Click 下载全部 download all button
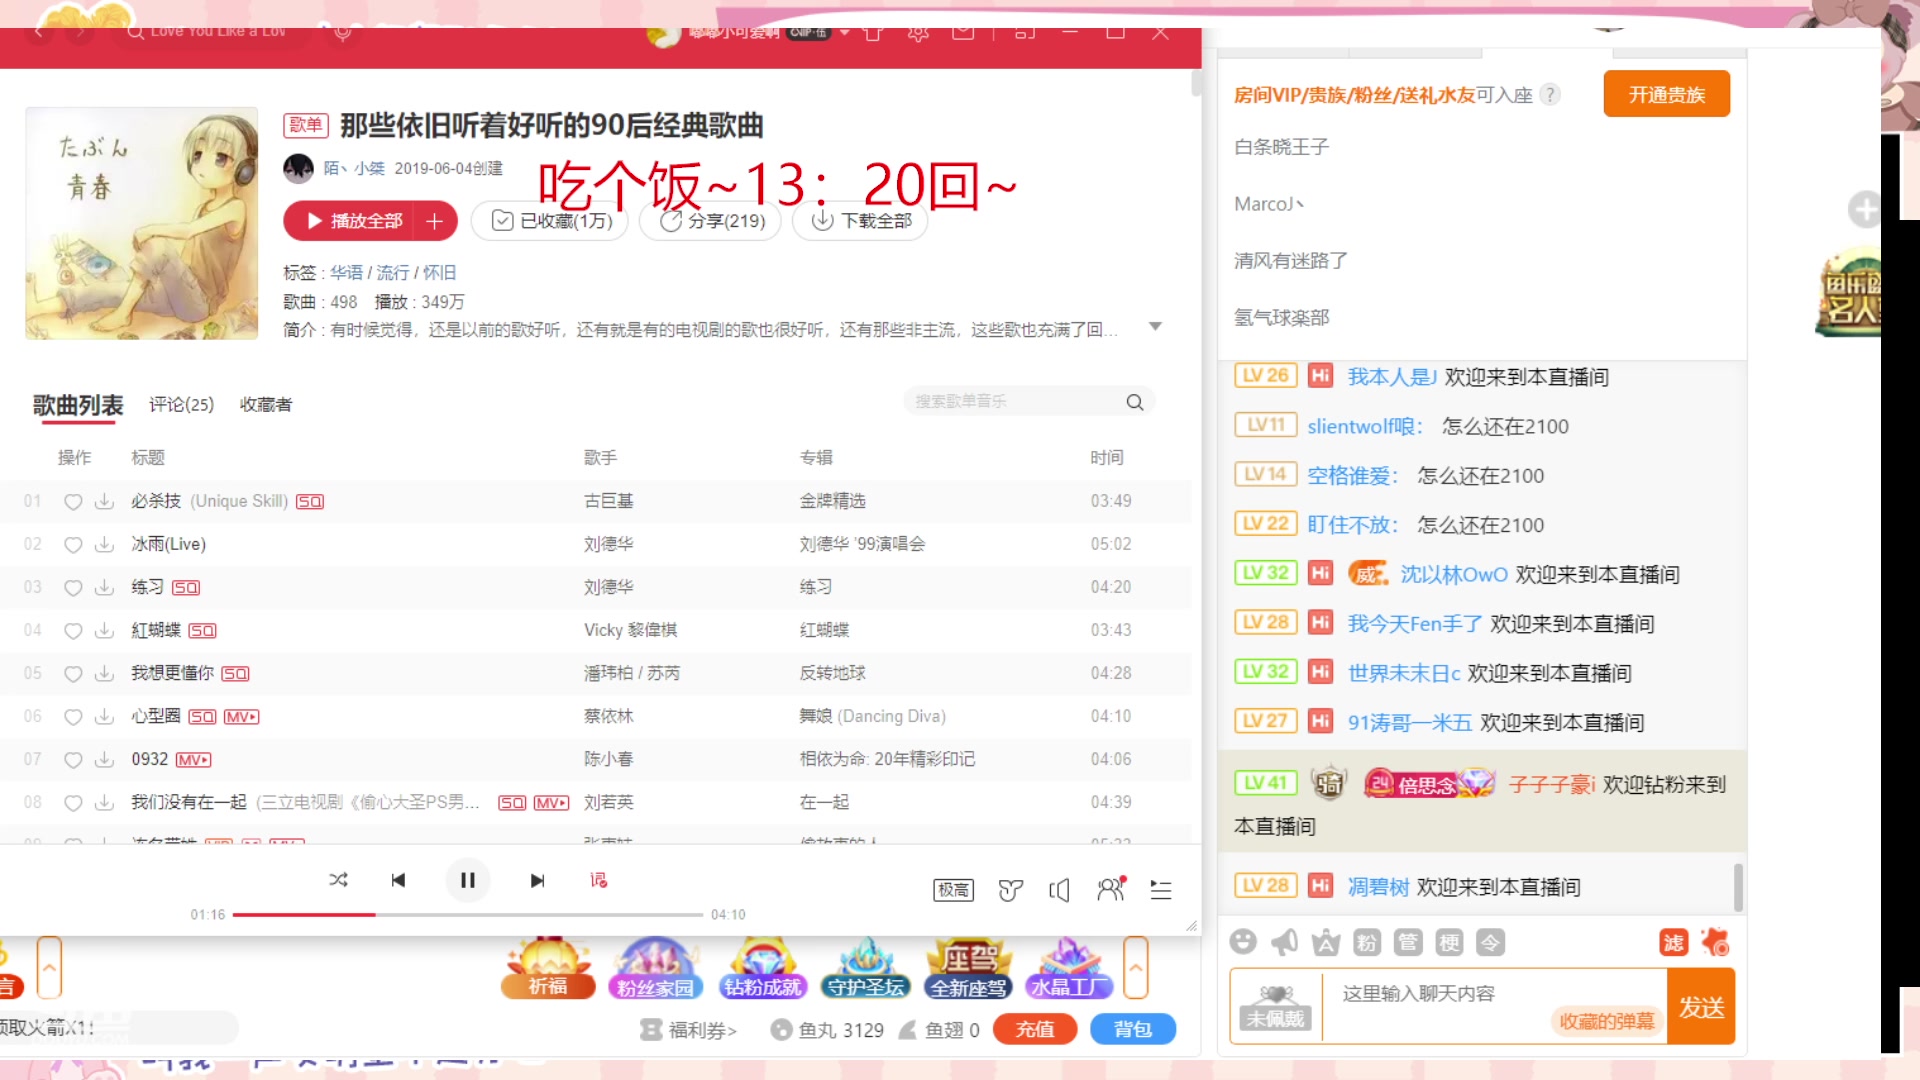Screen dimensions: 1920x1080 pyautogui.click(x=861, y=221)
